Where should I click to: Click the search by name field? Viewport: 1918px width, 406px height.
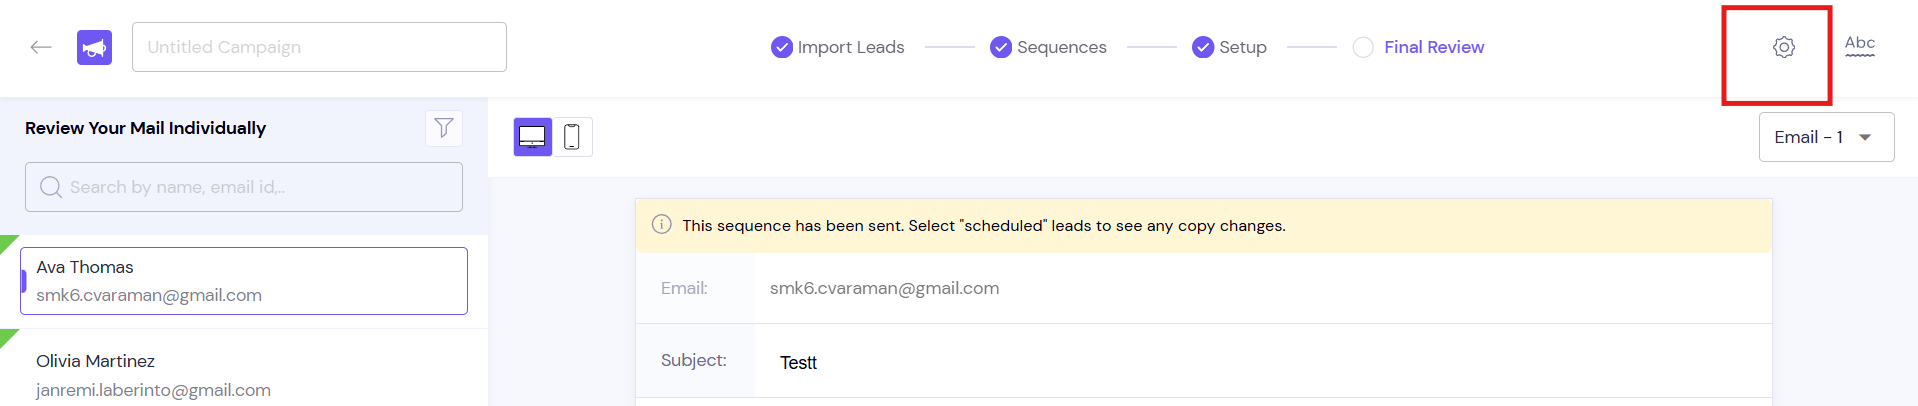244,187
